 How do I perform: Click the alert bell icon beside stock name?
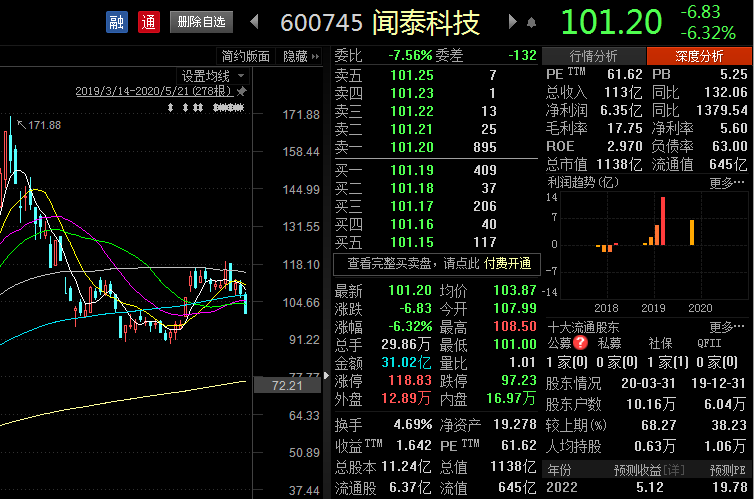click(x=531, y=23)
